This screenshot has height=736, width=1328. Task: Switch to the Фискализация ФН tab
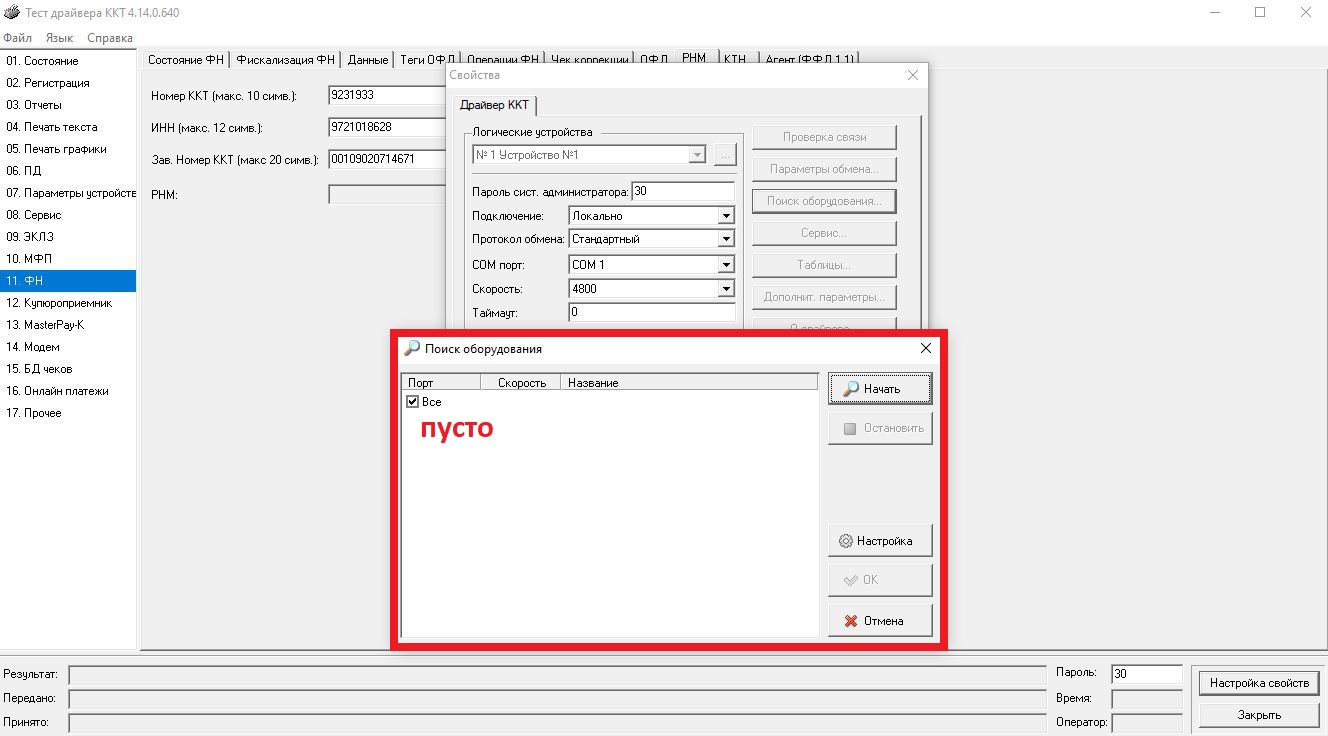[x=286, y=60]
